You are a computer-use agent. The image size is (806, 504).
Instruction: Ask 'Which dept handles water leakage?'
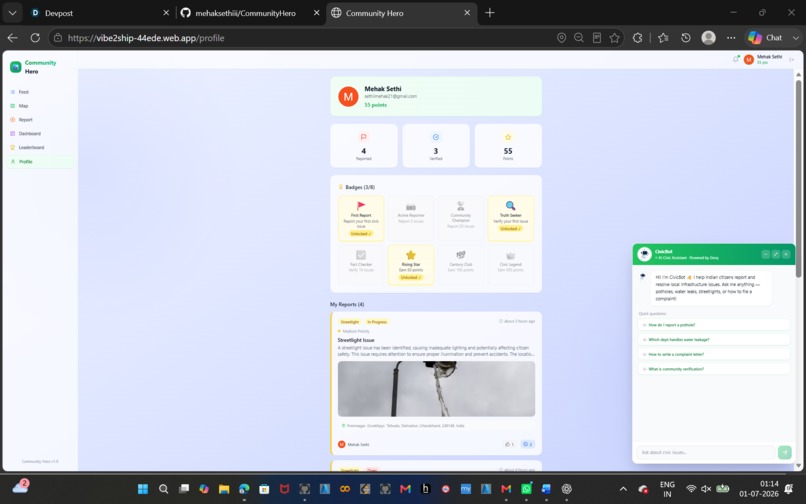(x=714, y=339)
